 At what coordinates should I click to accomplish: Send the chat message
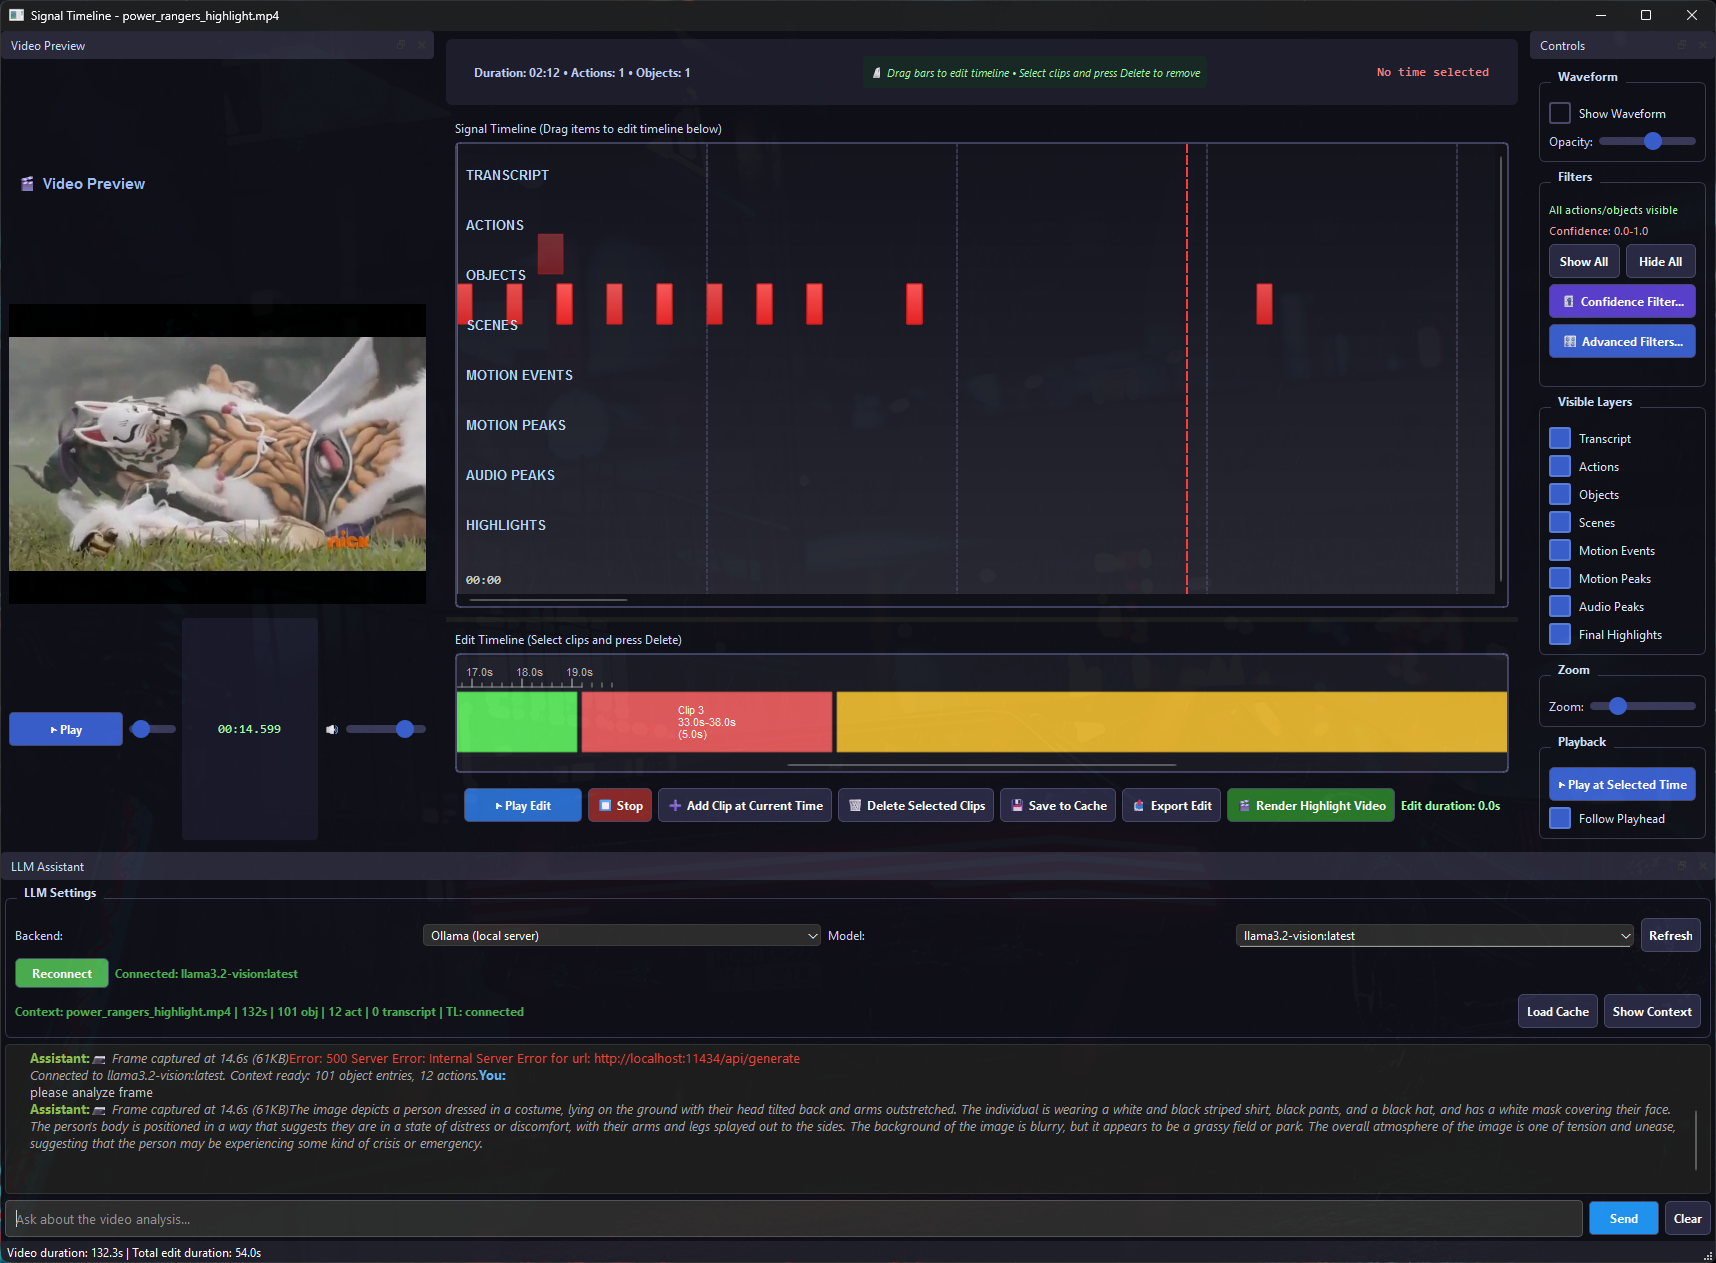(1623, 1218)
